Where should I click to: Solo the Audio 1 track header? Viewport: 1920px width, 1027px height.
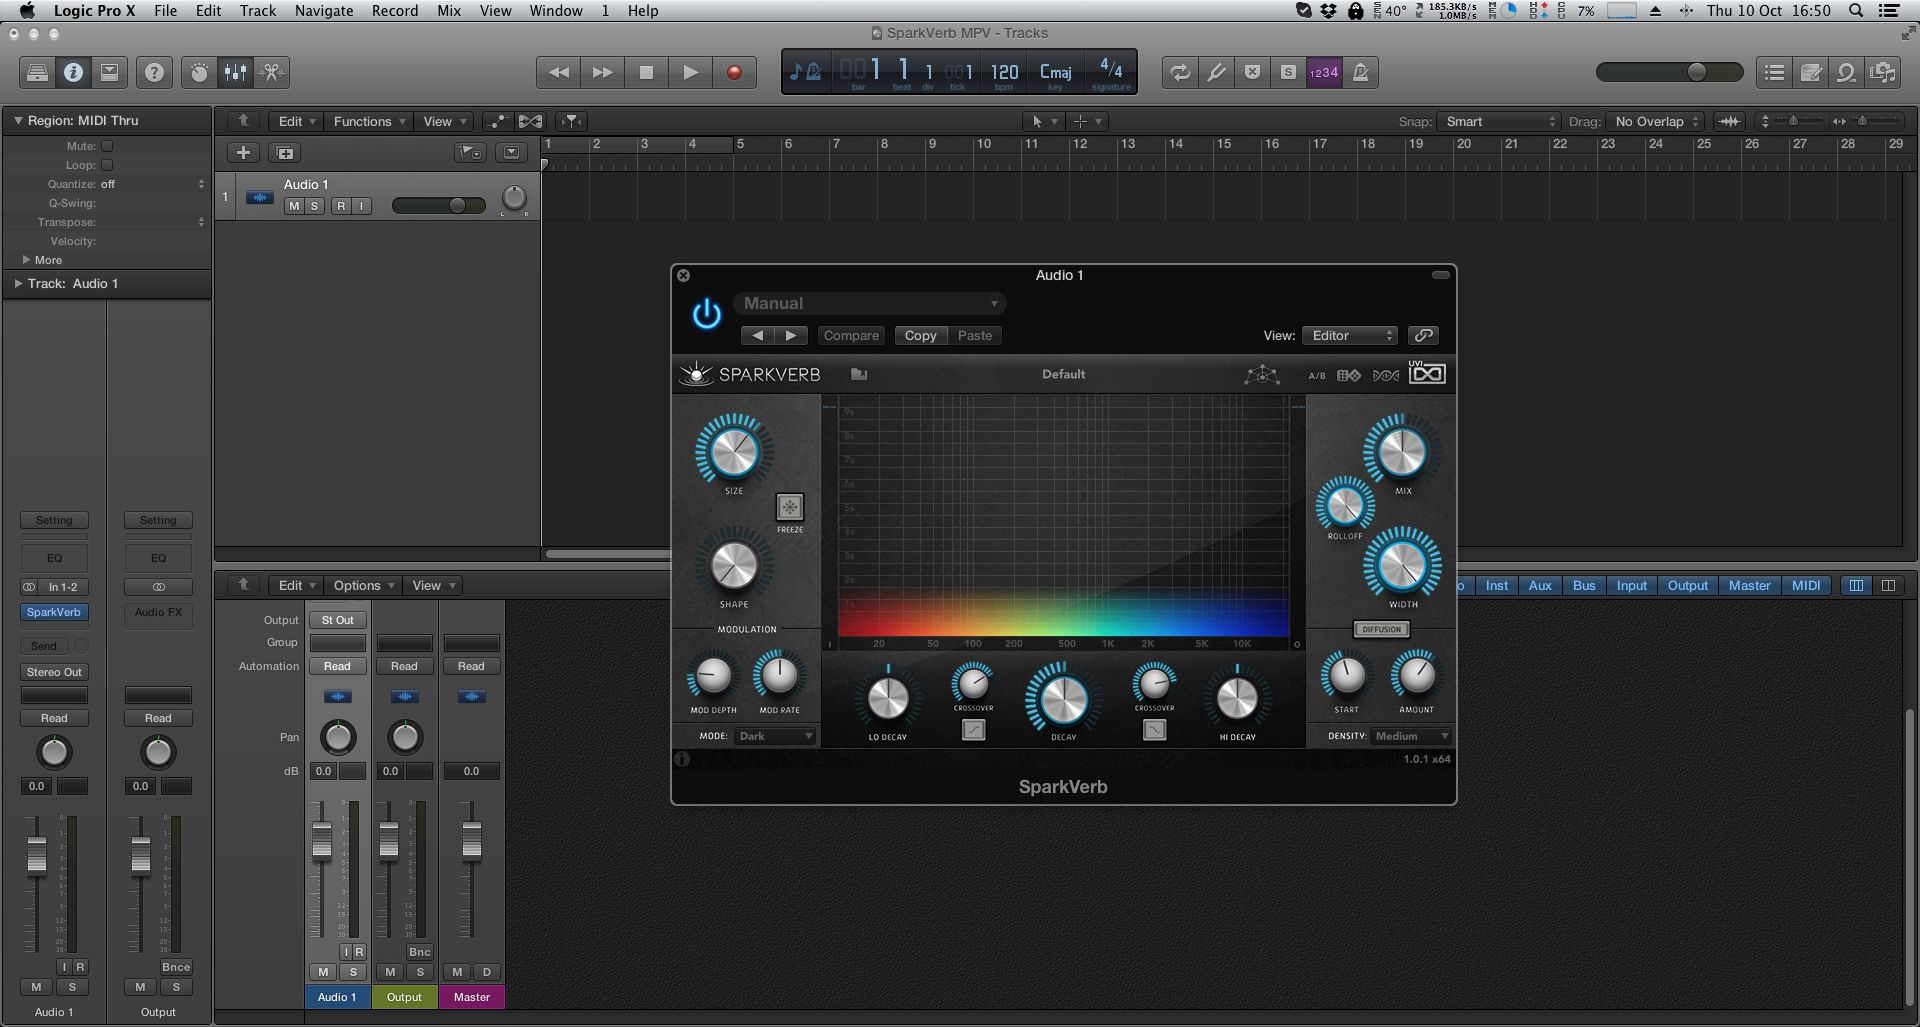[x=314, y=206]
